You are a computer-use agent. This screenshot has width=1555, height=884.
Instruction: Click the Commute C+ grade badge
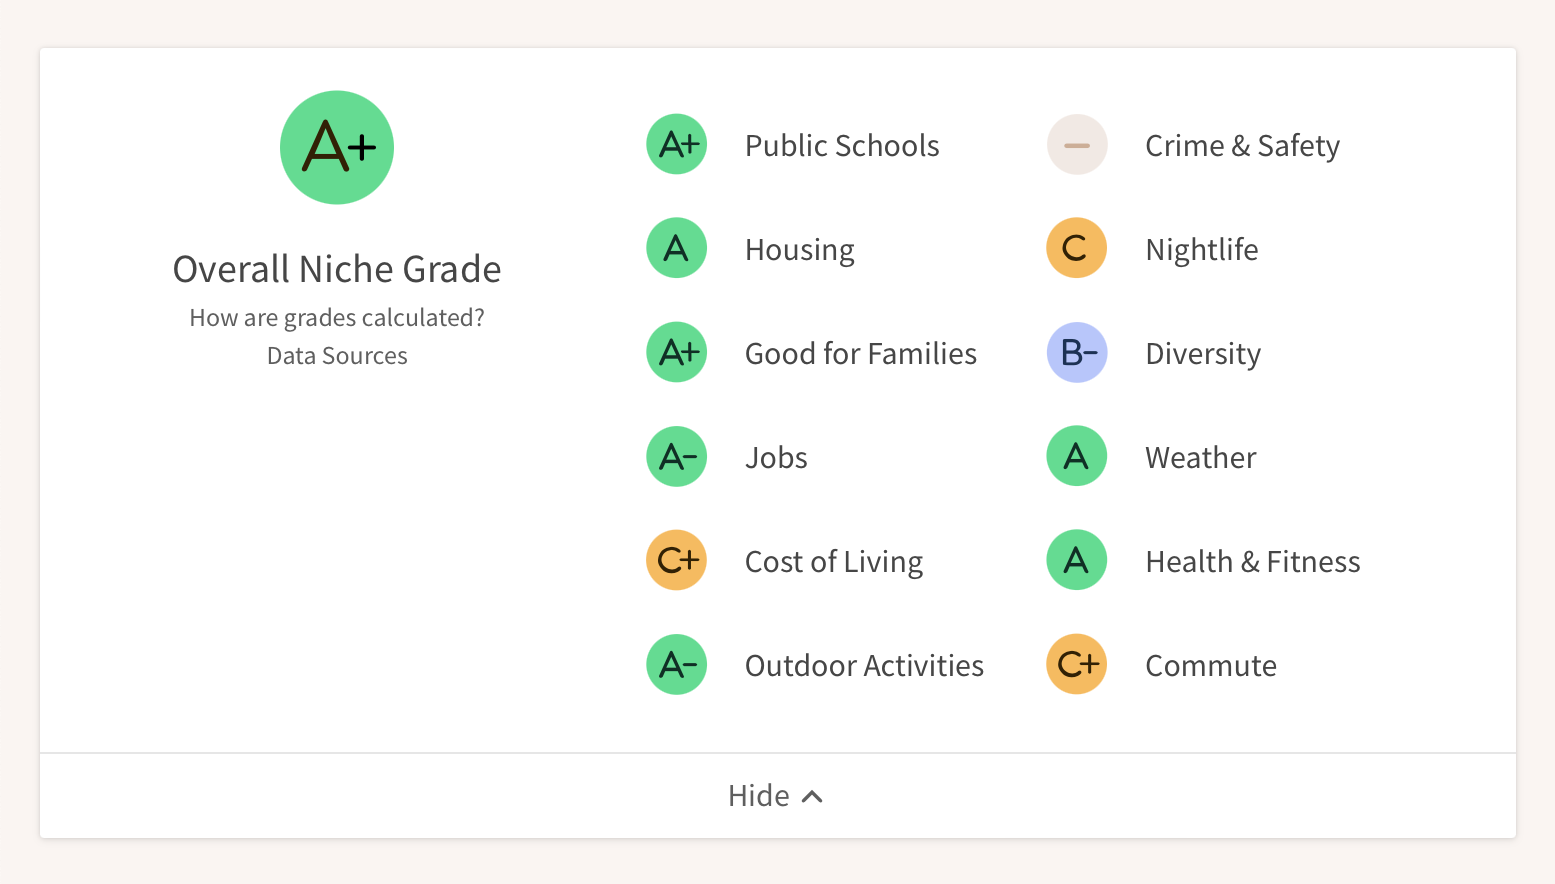(x=1077, y=664)
